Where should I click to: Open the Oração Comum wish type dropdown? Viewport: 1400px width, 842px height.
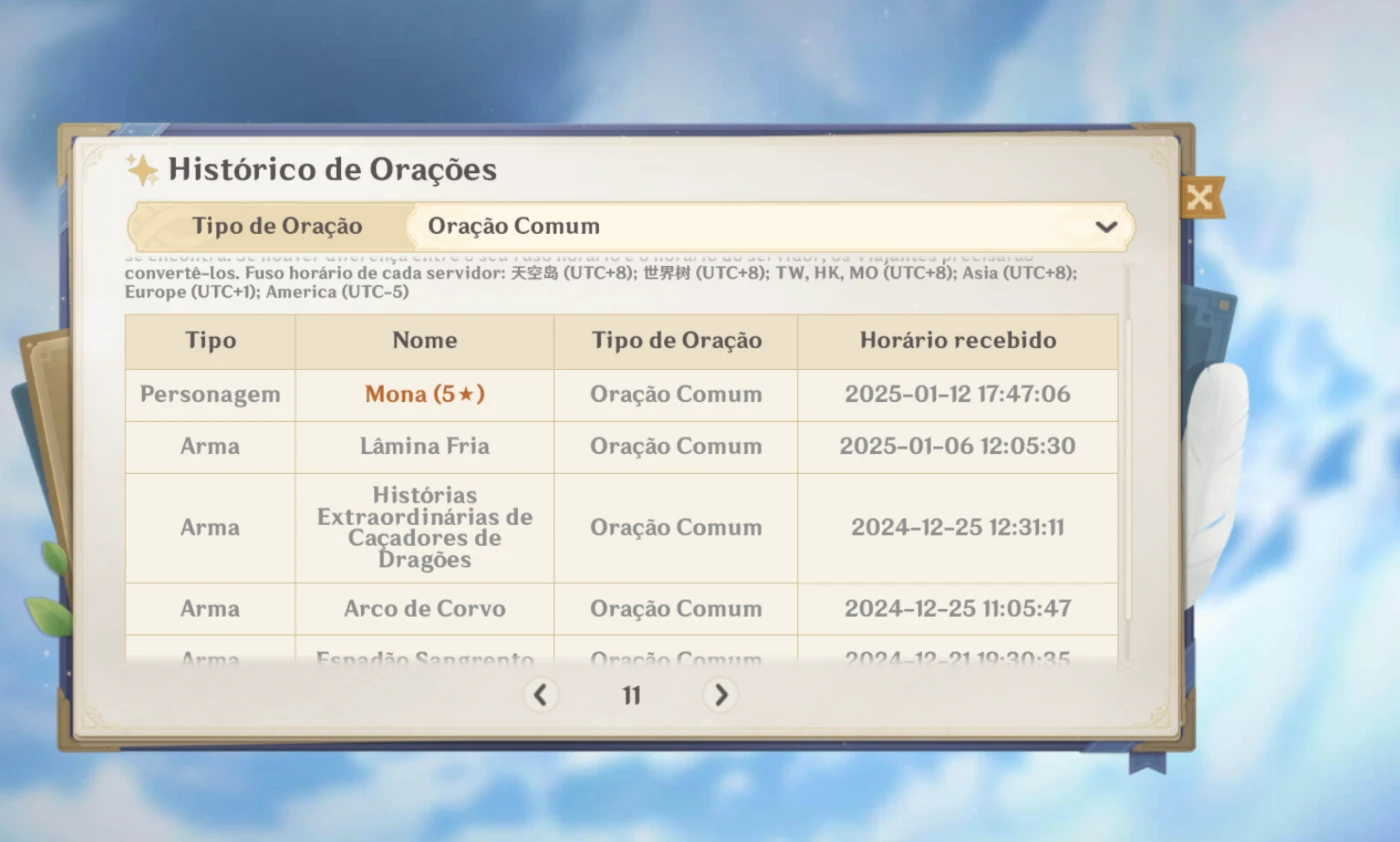coord(770,226)
